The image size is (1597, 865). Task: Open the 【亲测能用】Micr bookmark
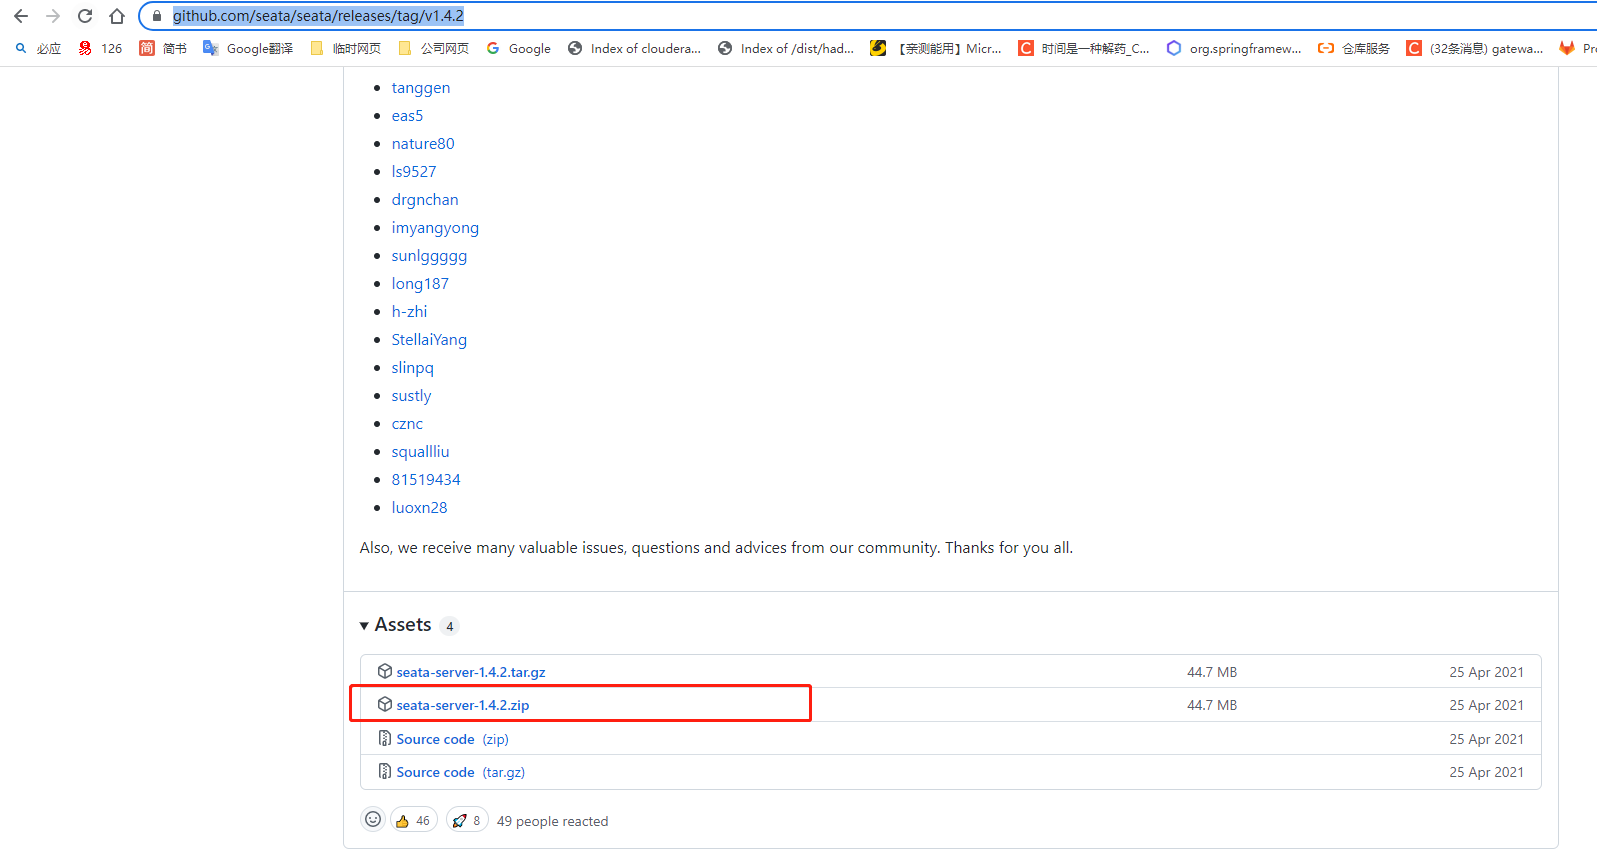tap(936, 48)
